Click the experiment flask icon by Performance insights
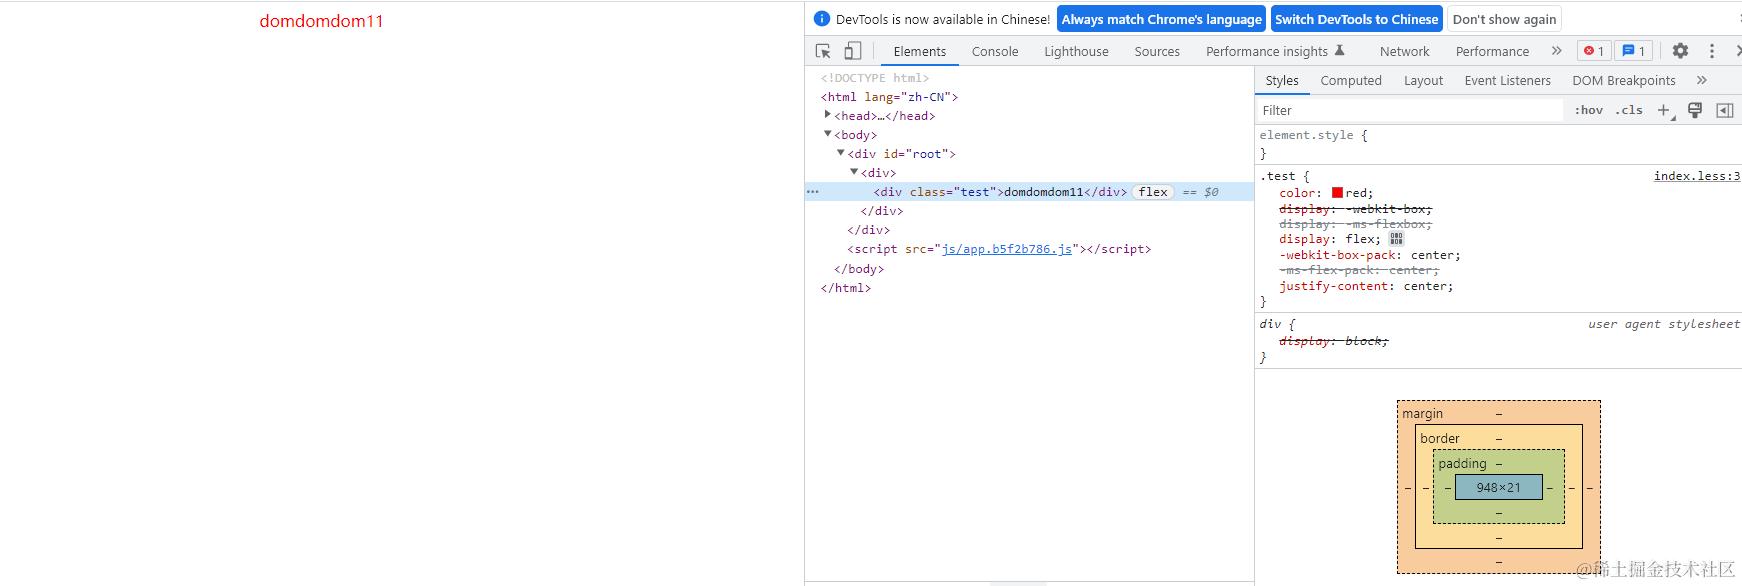1742x586 pixels. click(1340, 51)
